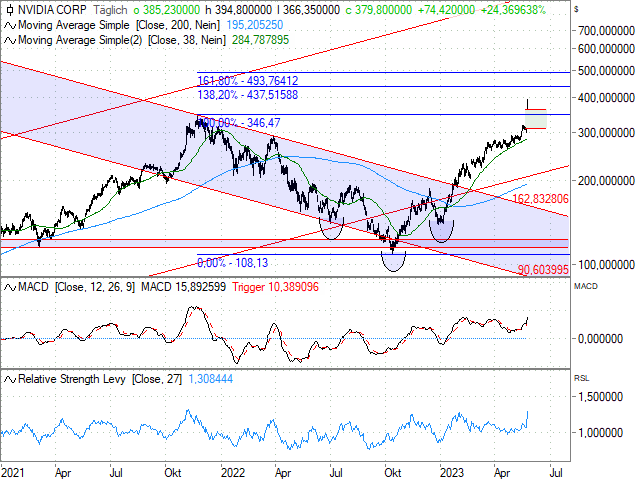Click the +74,420000 change value
The image size is (640, 480).
446,10
